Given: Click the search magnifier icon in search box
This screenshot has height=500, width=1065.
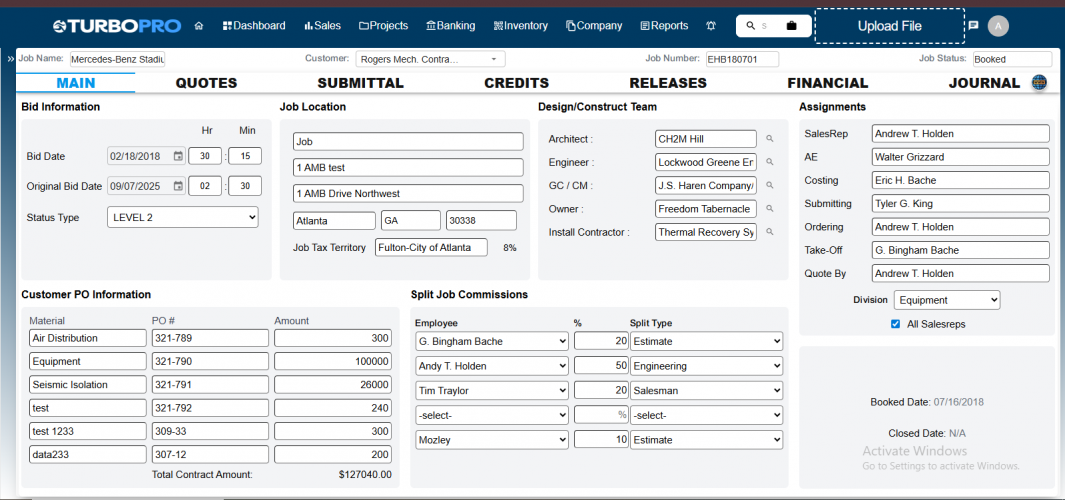Looking at the screenshot, I should coord(751,26).
